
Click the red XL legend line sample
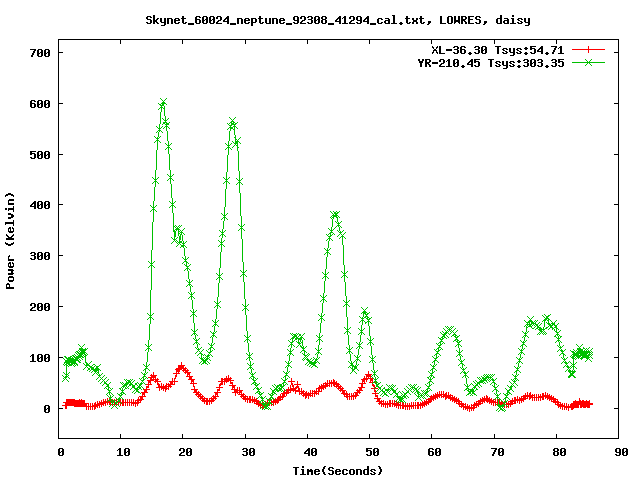pyautogui.click(x=588, y=50)
